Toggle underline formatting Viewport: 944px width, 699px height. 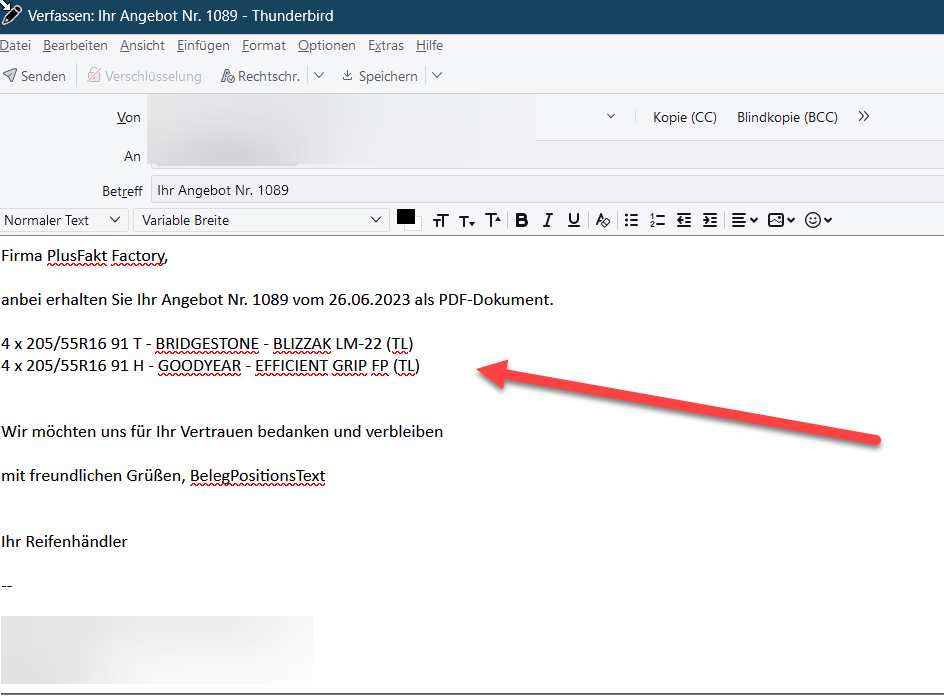574,220
